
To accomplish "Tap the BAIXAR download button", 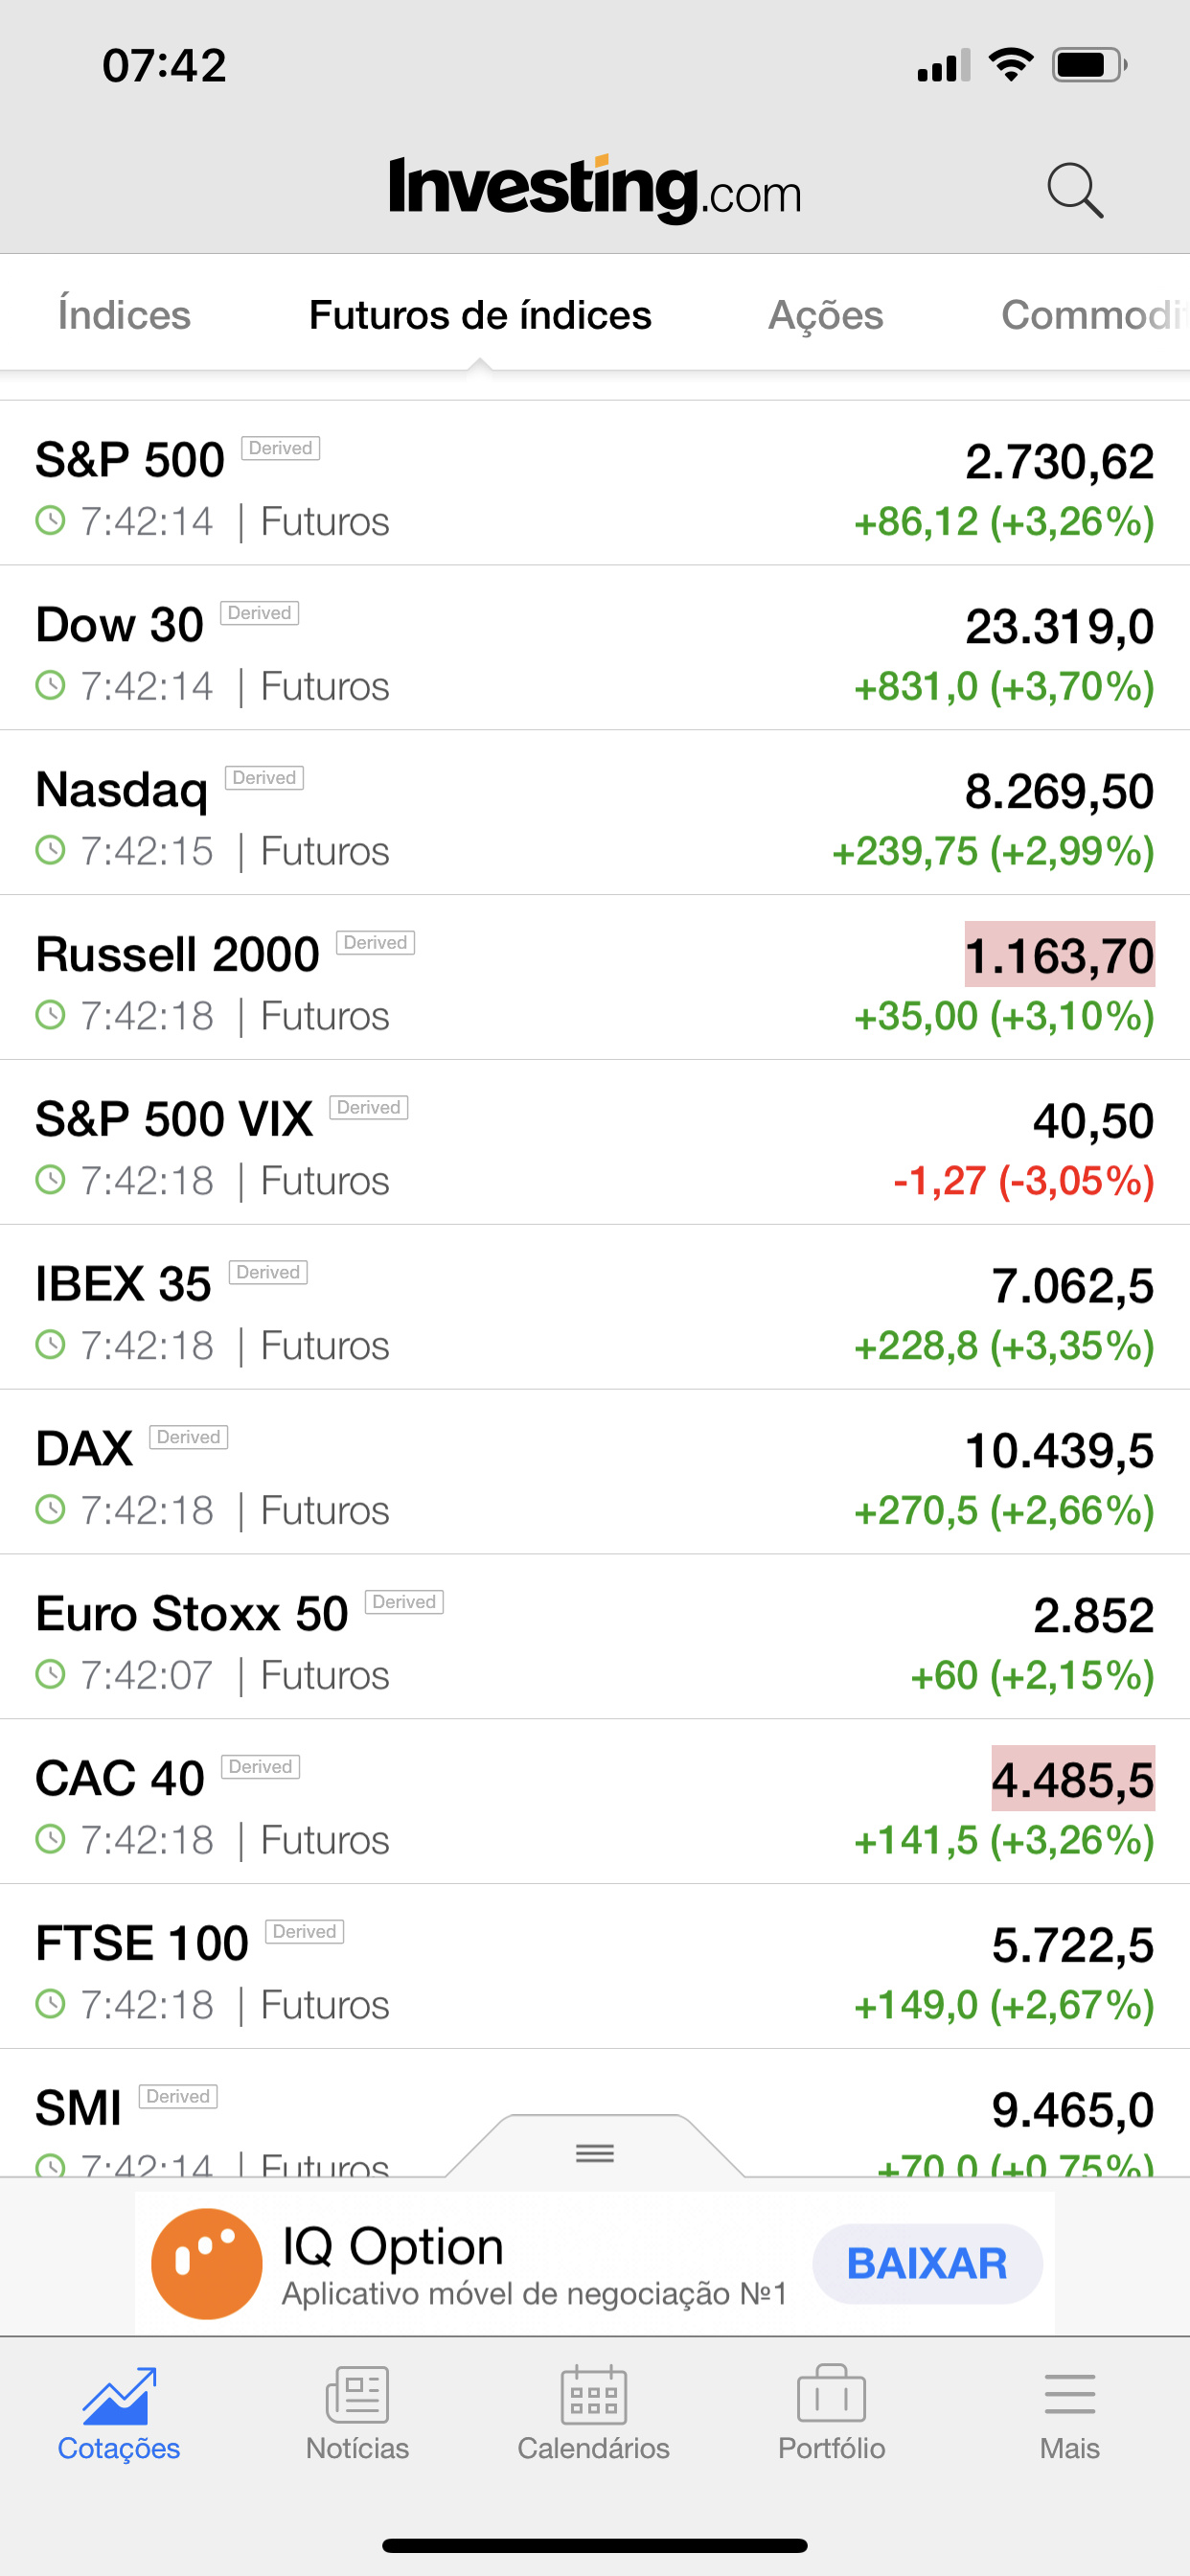I will (927, 2264).
